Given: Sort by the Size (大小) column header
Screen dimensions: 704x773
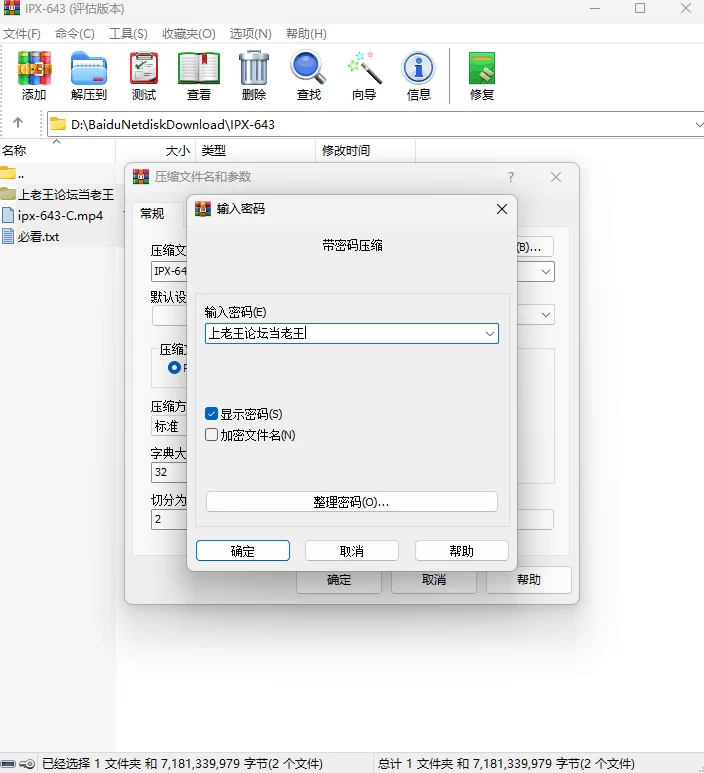Looking at the screenshot, I should pos(156,151).
